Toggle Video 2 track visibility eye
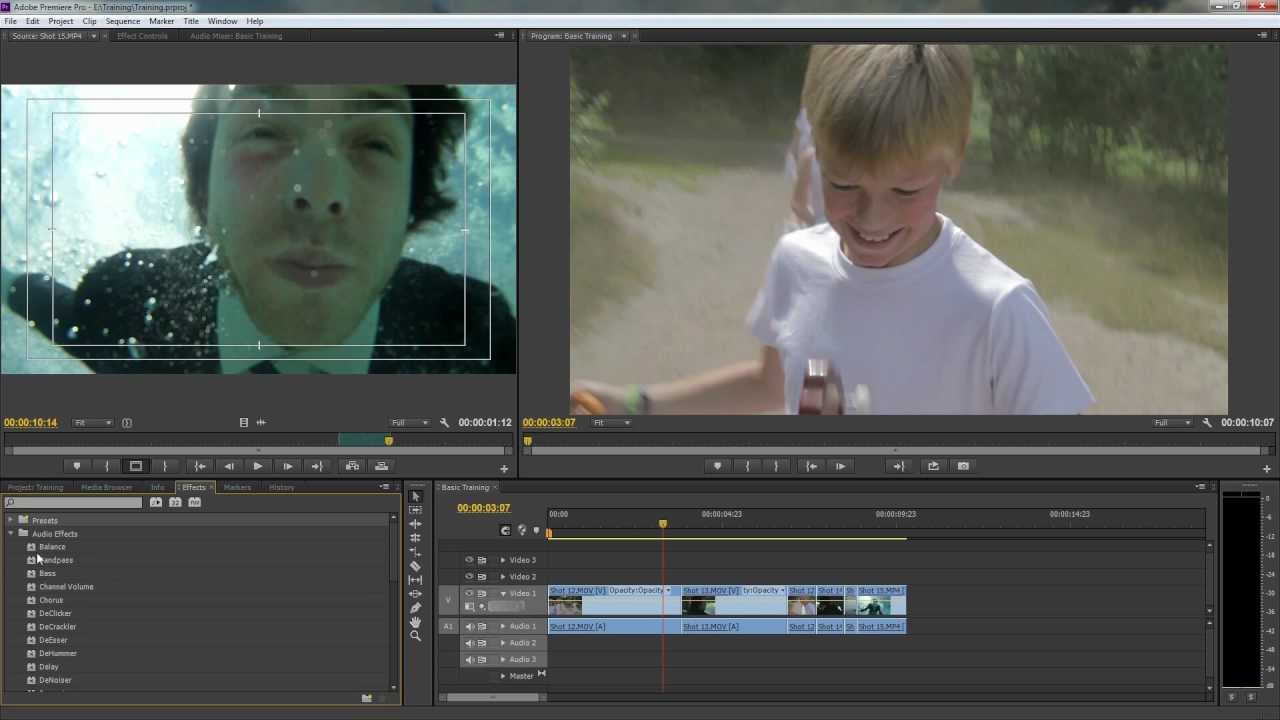Viewport: 1280px width, 720px height. [469, 576]
